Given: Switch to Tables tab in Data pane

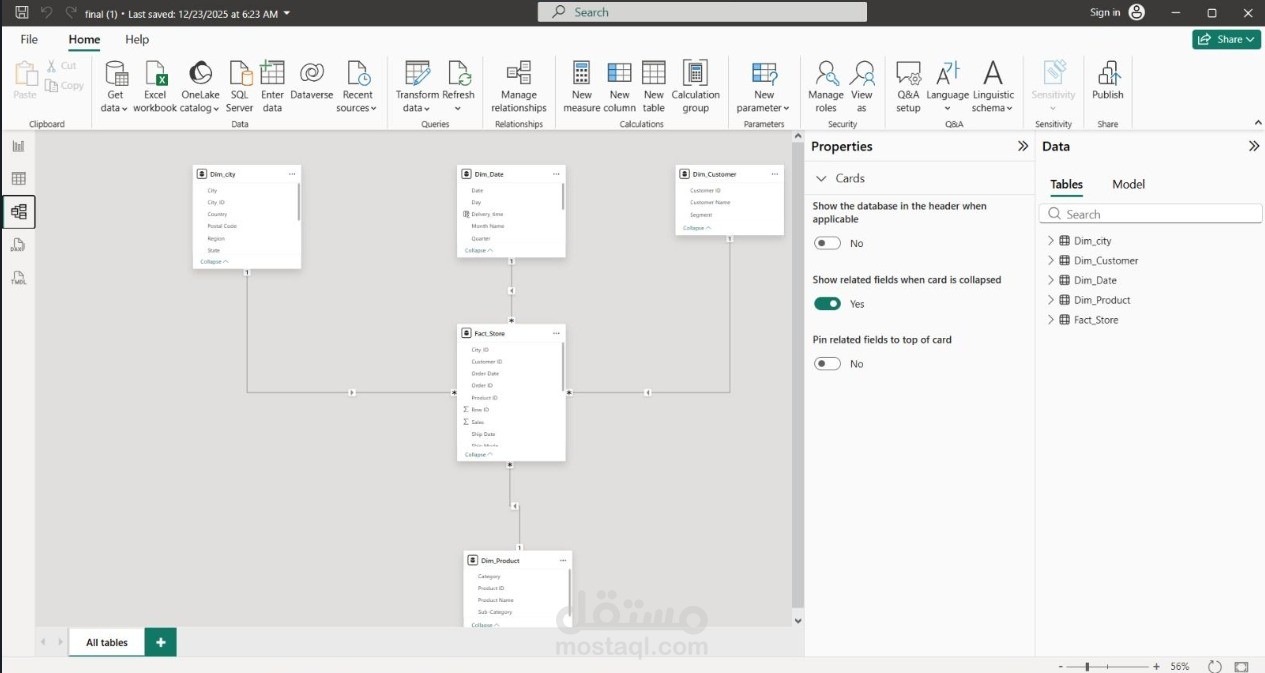Looking at the screenshot, I should point(1066,184).
